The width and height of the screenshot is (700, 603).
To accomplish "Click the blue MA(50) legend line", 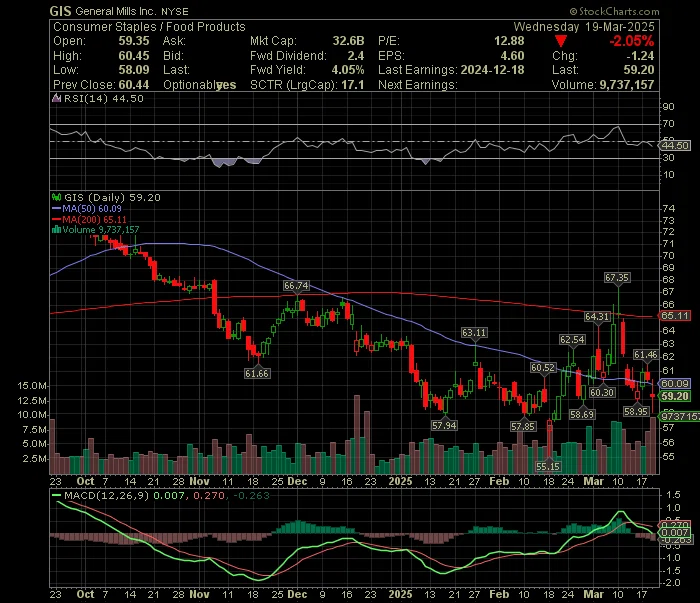I will [x=56, y=208].
